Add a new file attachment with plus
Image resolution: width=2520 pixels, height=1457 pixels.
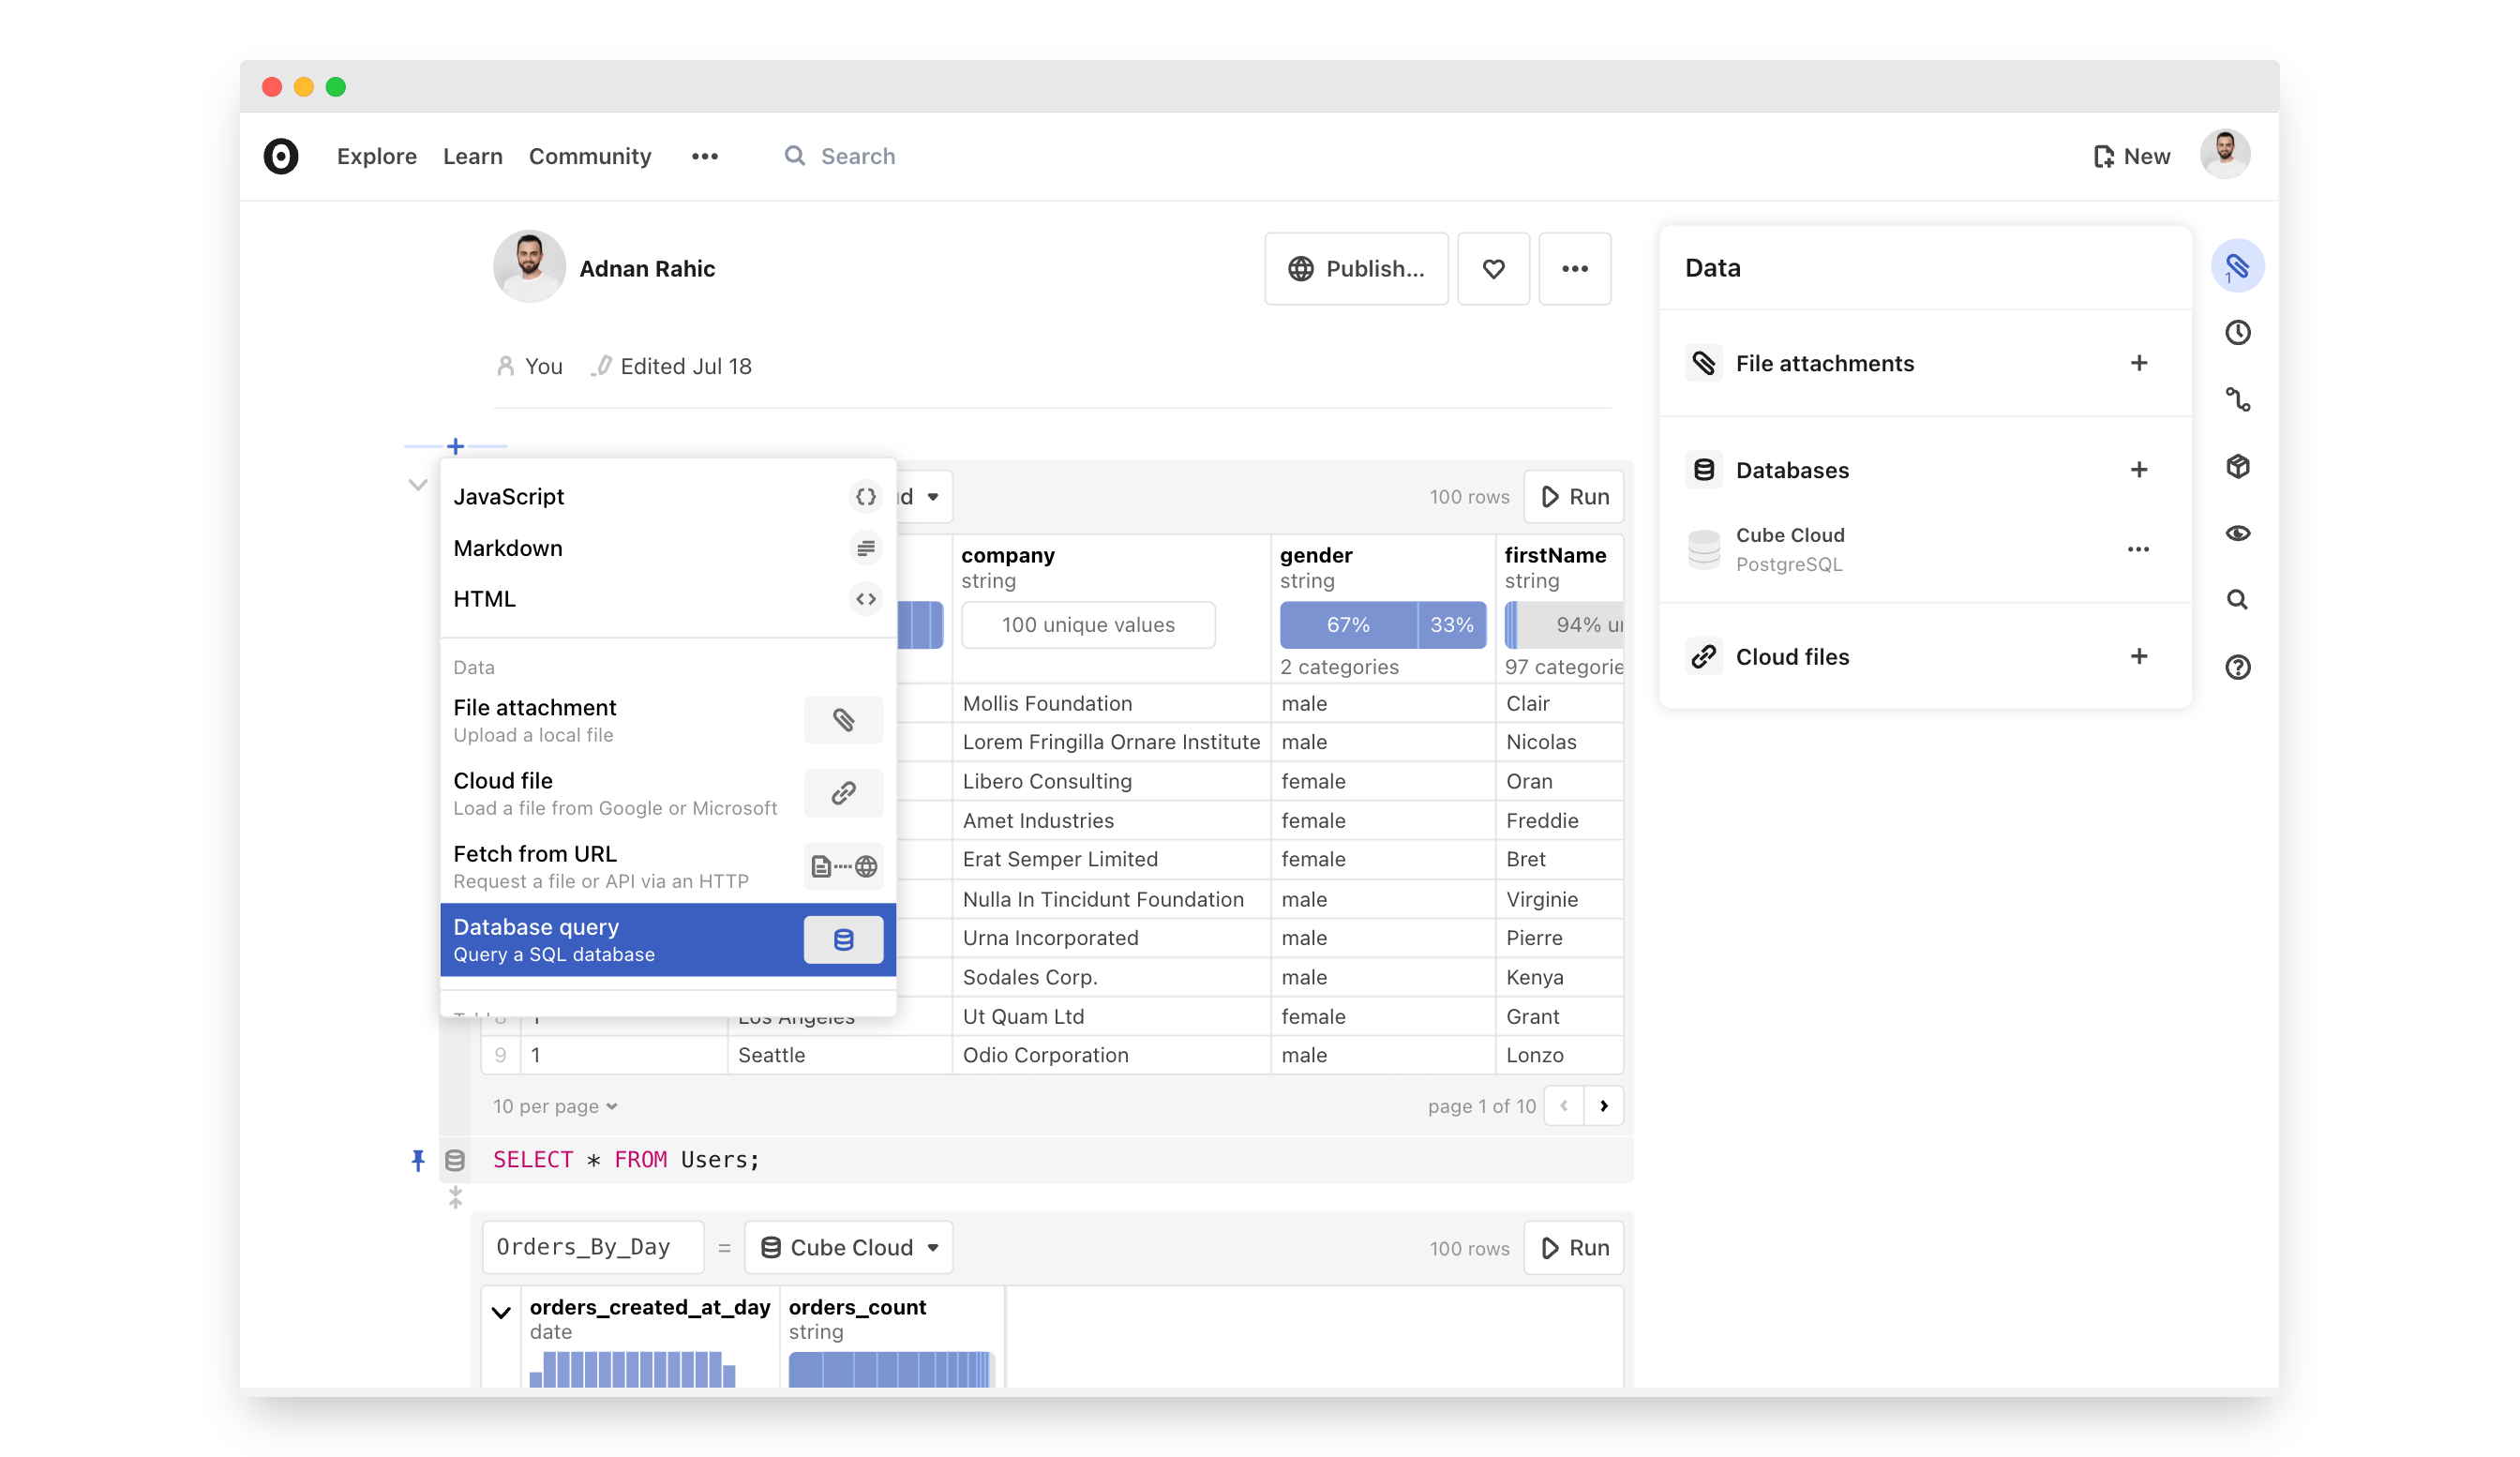click(2138, 363)
